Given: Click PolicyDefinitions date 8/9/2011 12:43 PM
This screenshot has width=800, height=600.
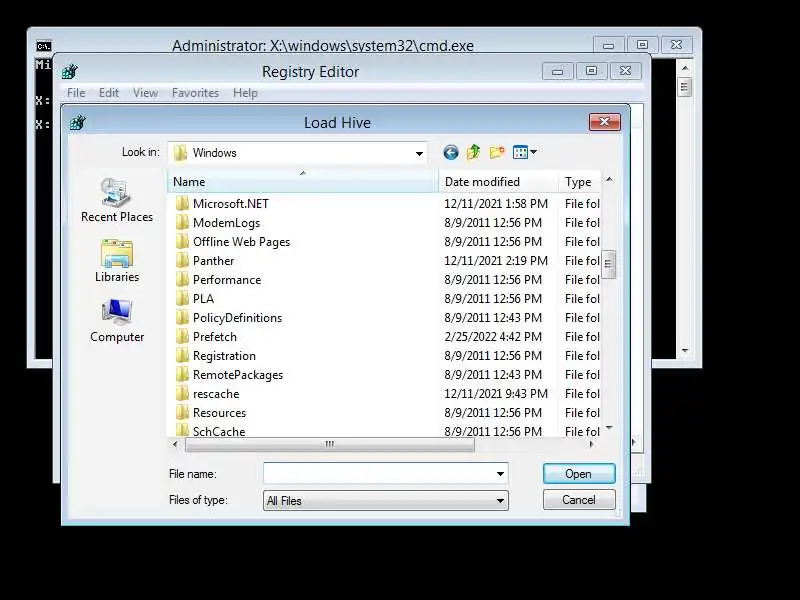Looking at the screenshot, I should coord(493,317).
